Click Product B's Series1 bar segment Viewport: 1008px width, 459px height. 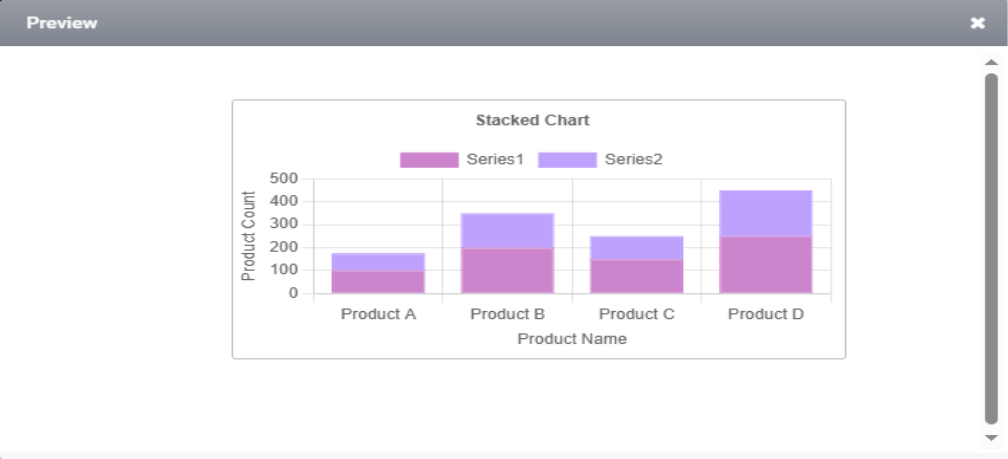click(507, 271)
